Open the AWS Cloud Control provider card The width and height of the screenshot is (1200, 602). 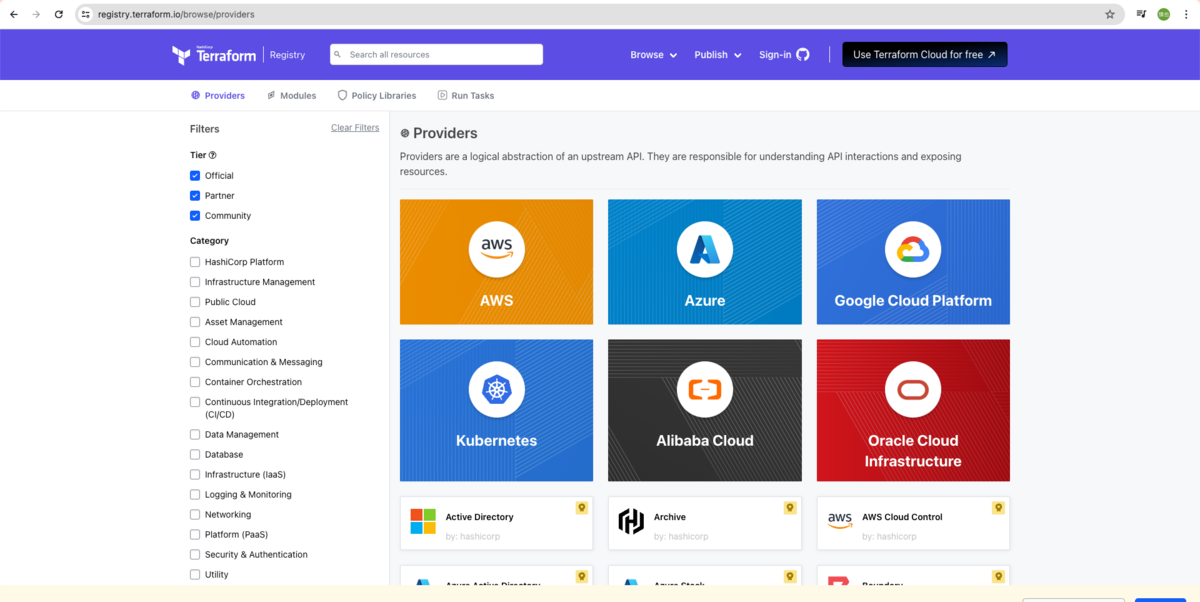[x=913, y=523]
